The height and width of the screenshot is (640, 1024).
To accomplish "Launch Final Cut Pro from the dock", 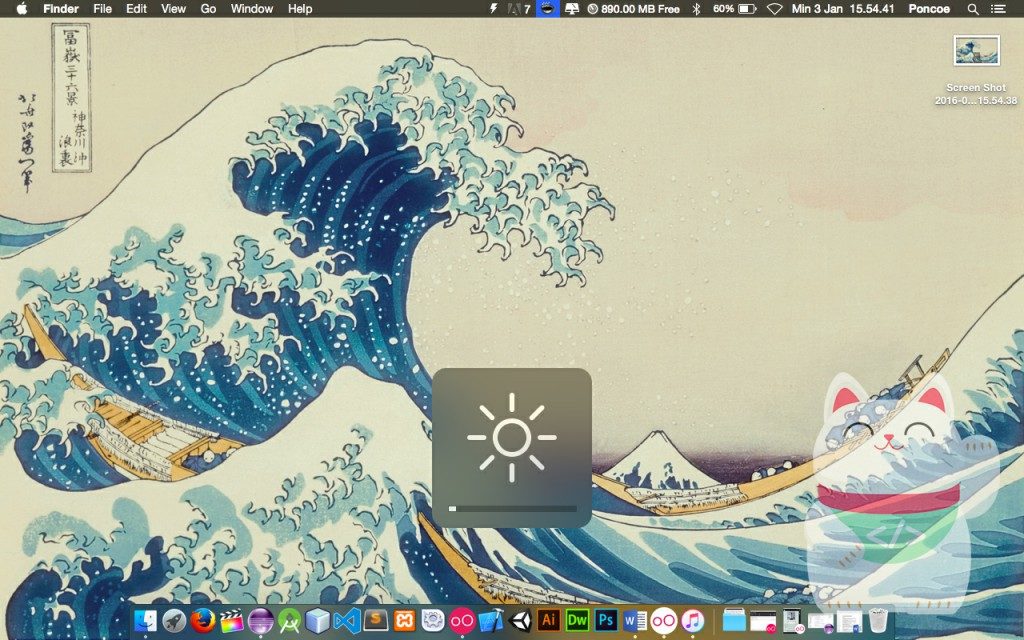I will (x=232, y=620).
